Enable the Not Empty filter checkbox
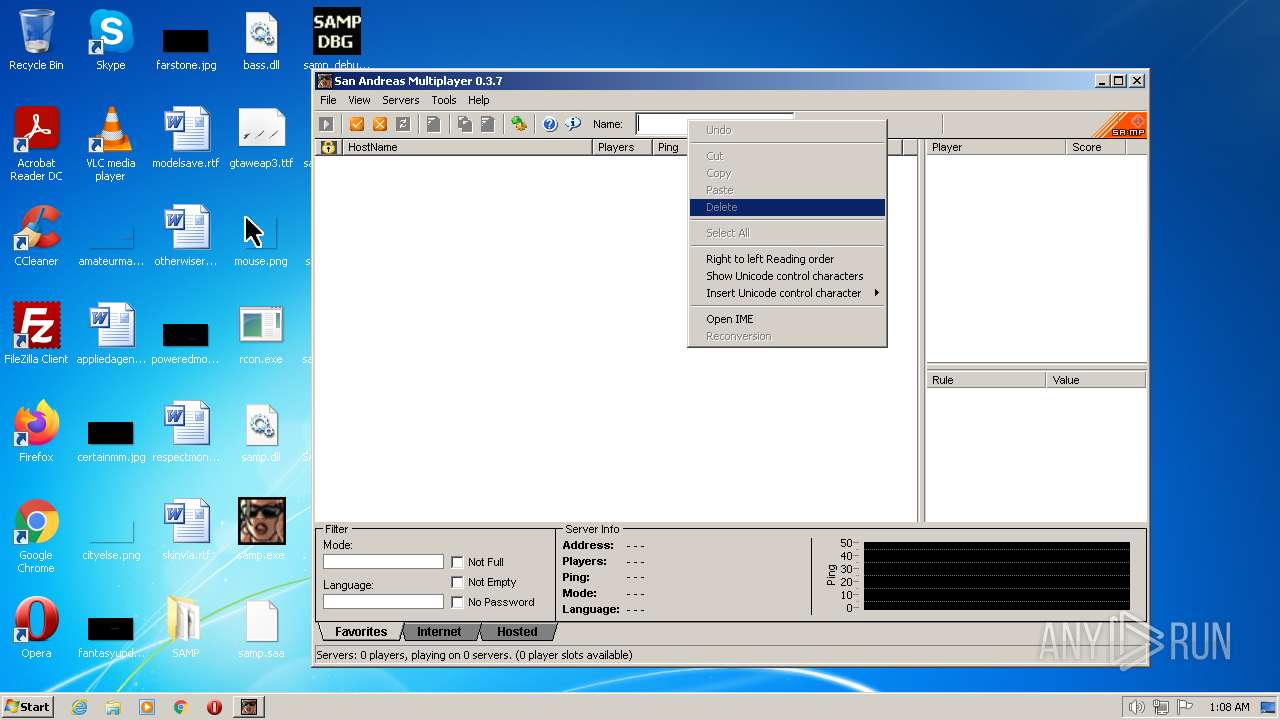 pos(457,582)
